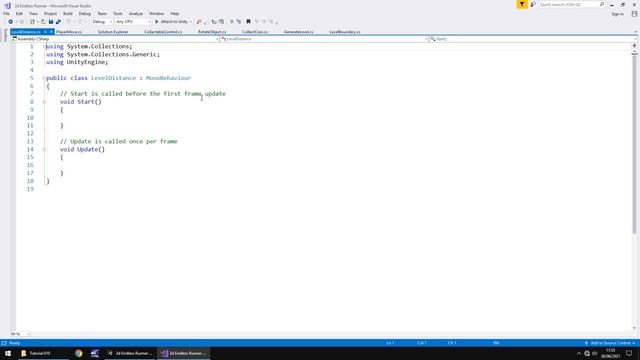Switch to the CollectableControl.cs tab
The height and width of the screenshot is (360, 640).
coord(163,32)
